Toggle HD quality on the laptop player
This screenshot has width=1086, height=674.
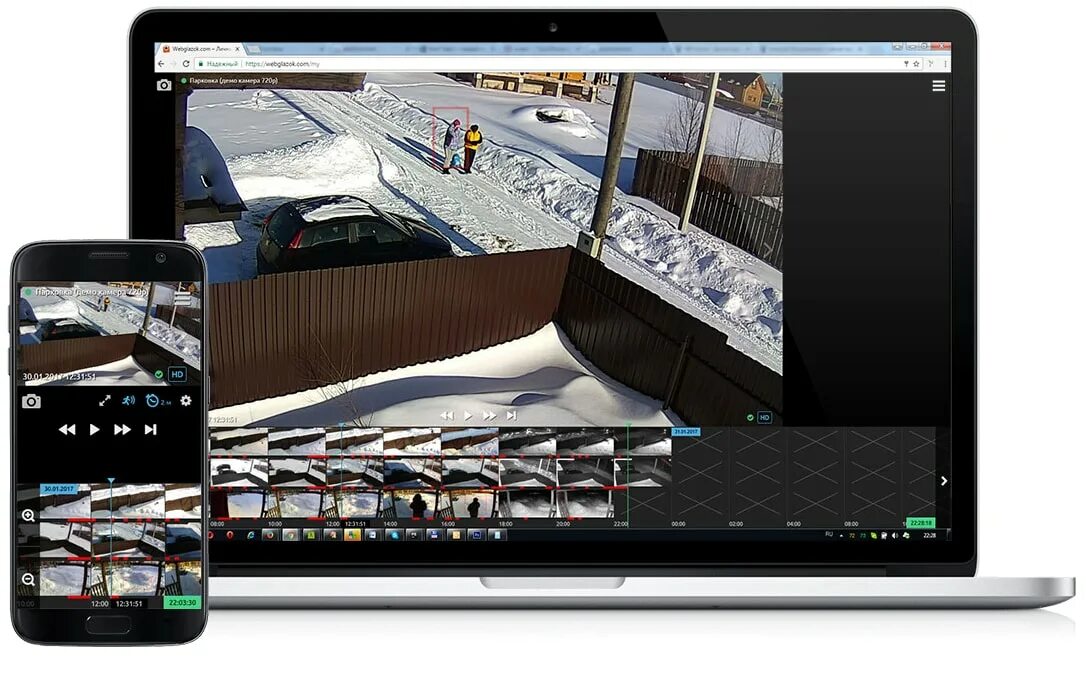click(x=765, y=418)
